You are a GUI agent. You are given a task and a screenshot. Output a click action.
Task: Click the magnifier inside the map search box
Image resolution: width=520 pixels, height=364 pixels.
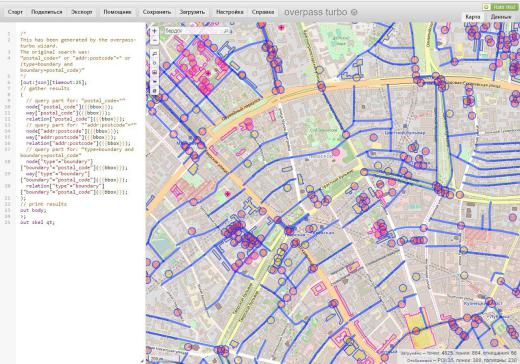pyautogui.click(x=226, y=31)
